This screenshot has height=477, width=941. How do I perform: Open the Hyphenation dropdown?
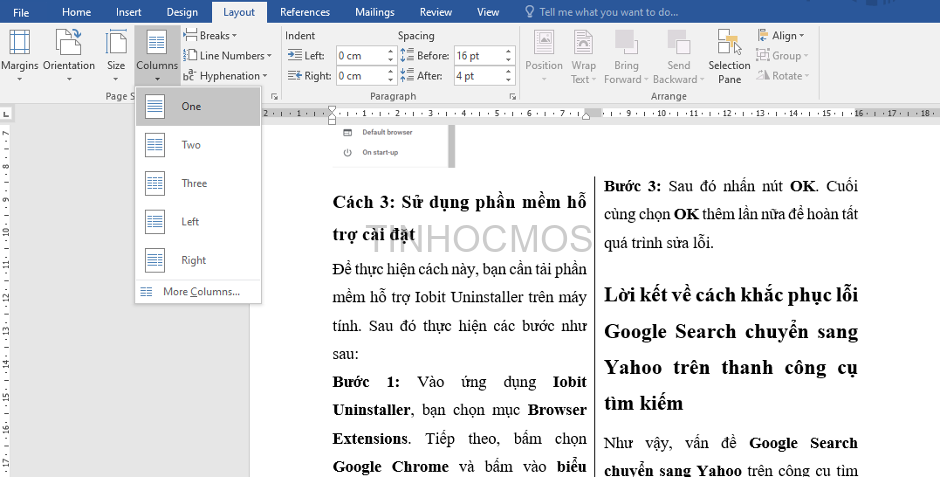(x=225, y=76)
